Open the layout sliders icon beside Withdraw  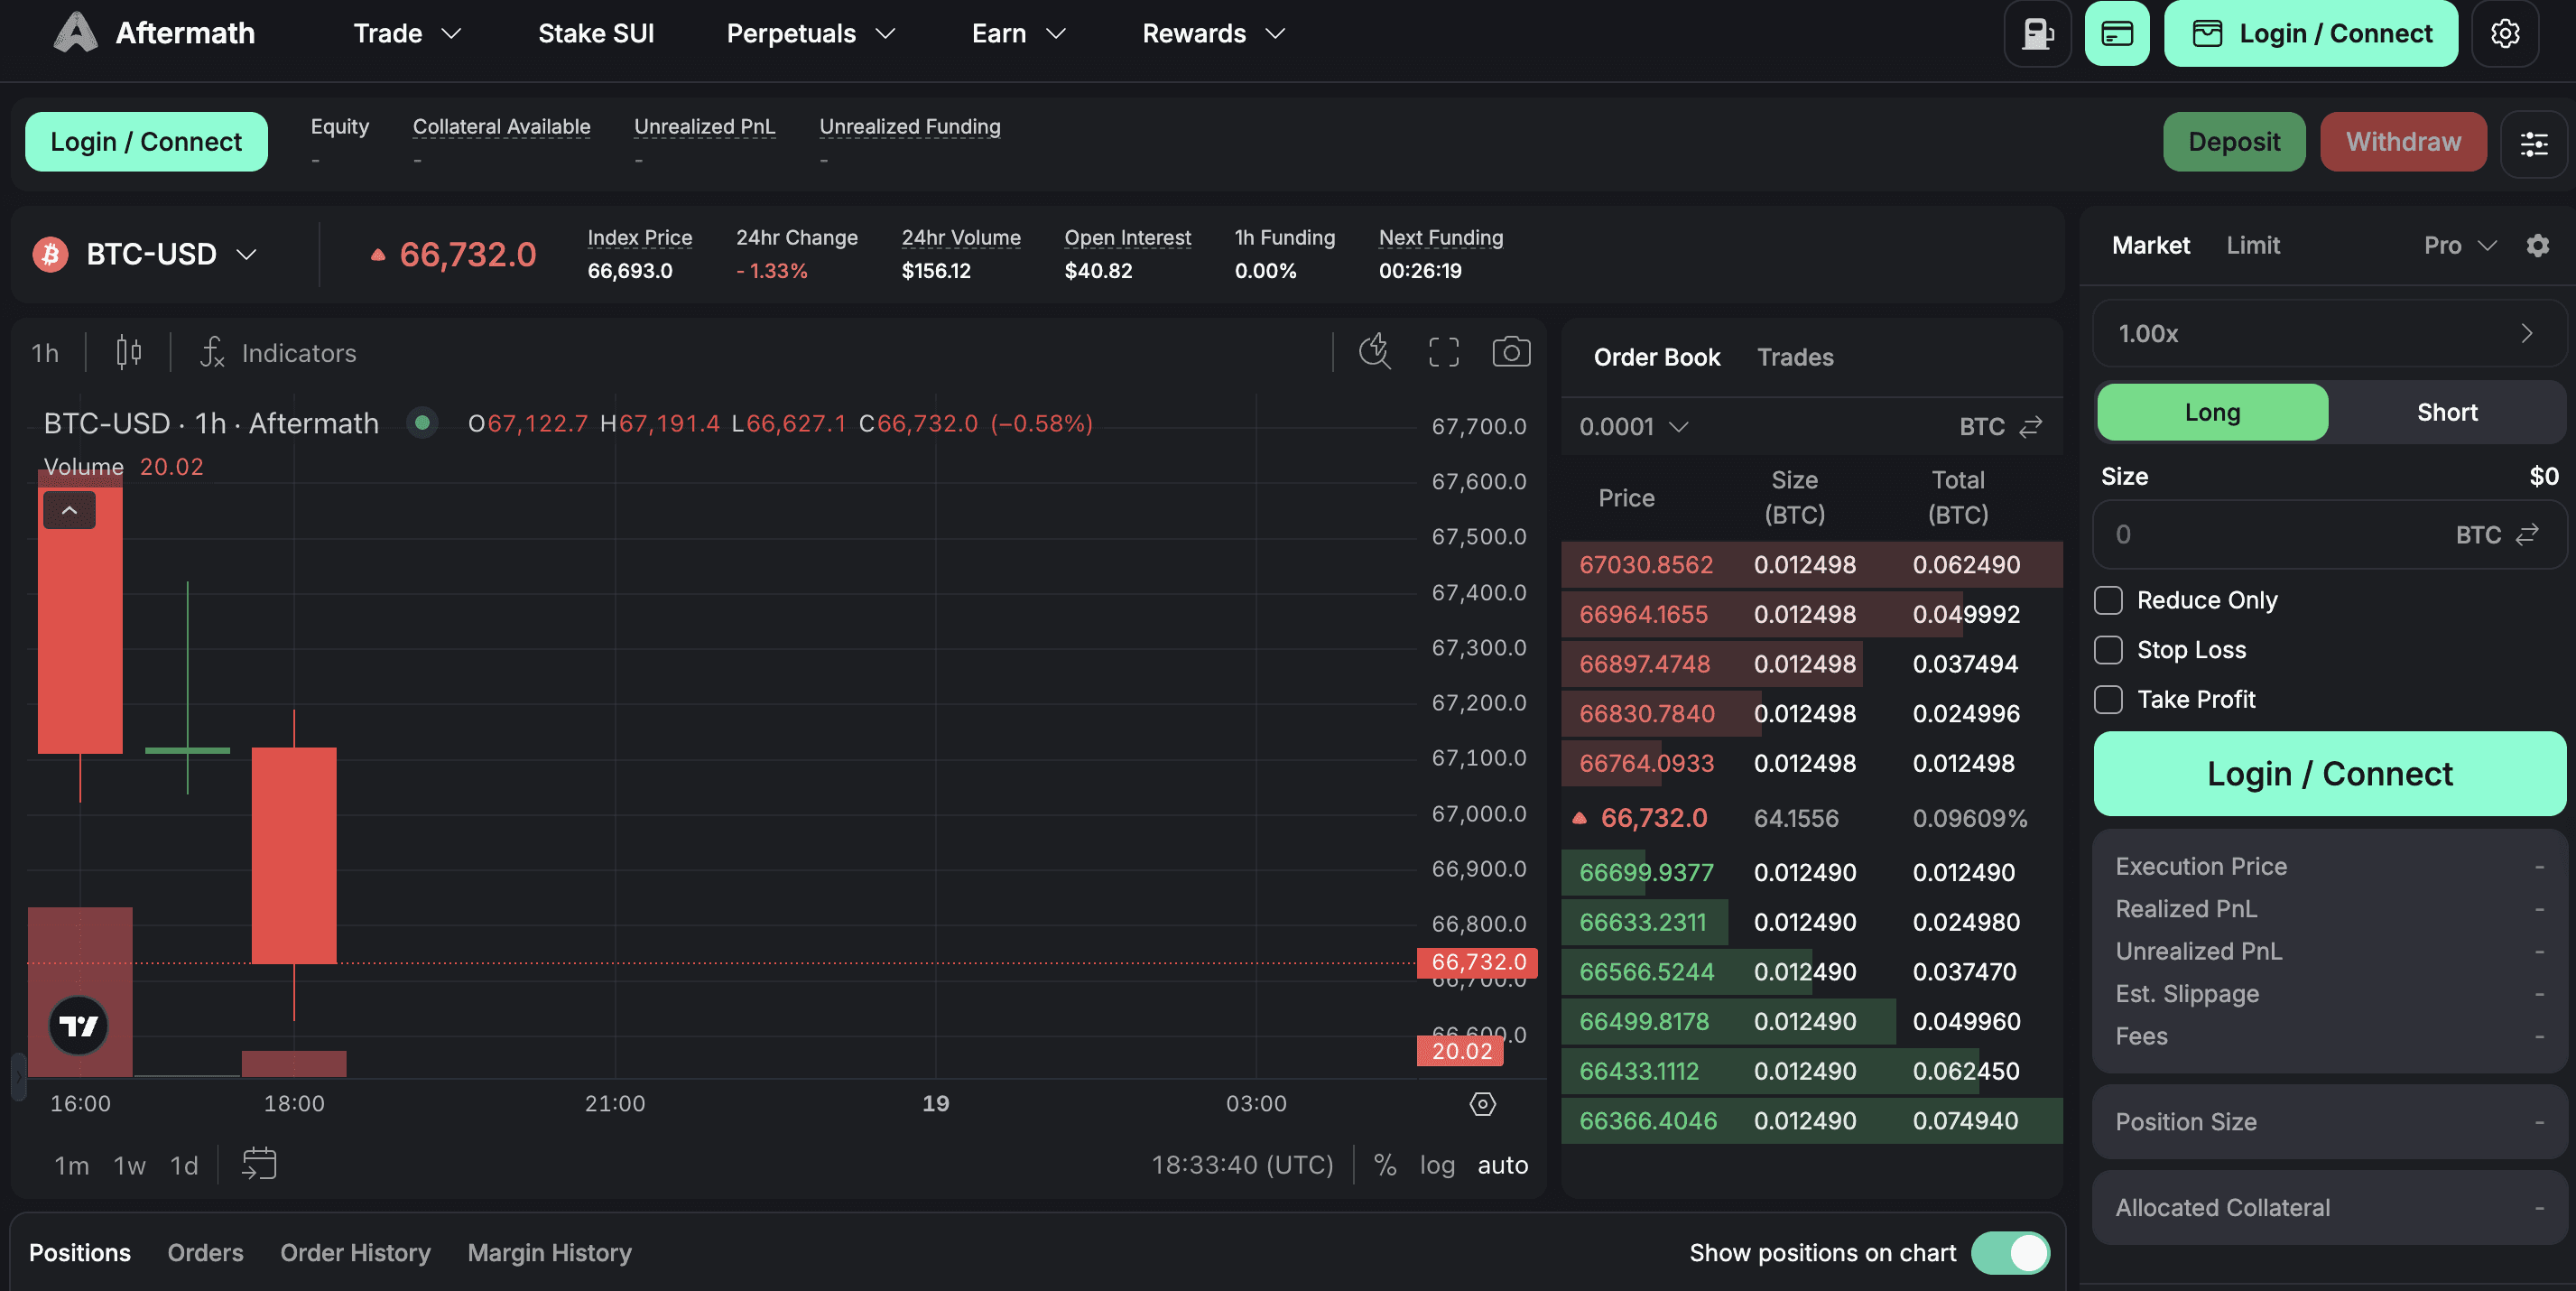coord(2533,143)
